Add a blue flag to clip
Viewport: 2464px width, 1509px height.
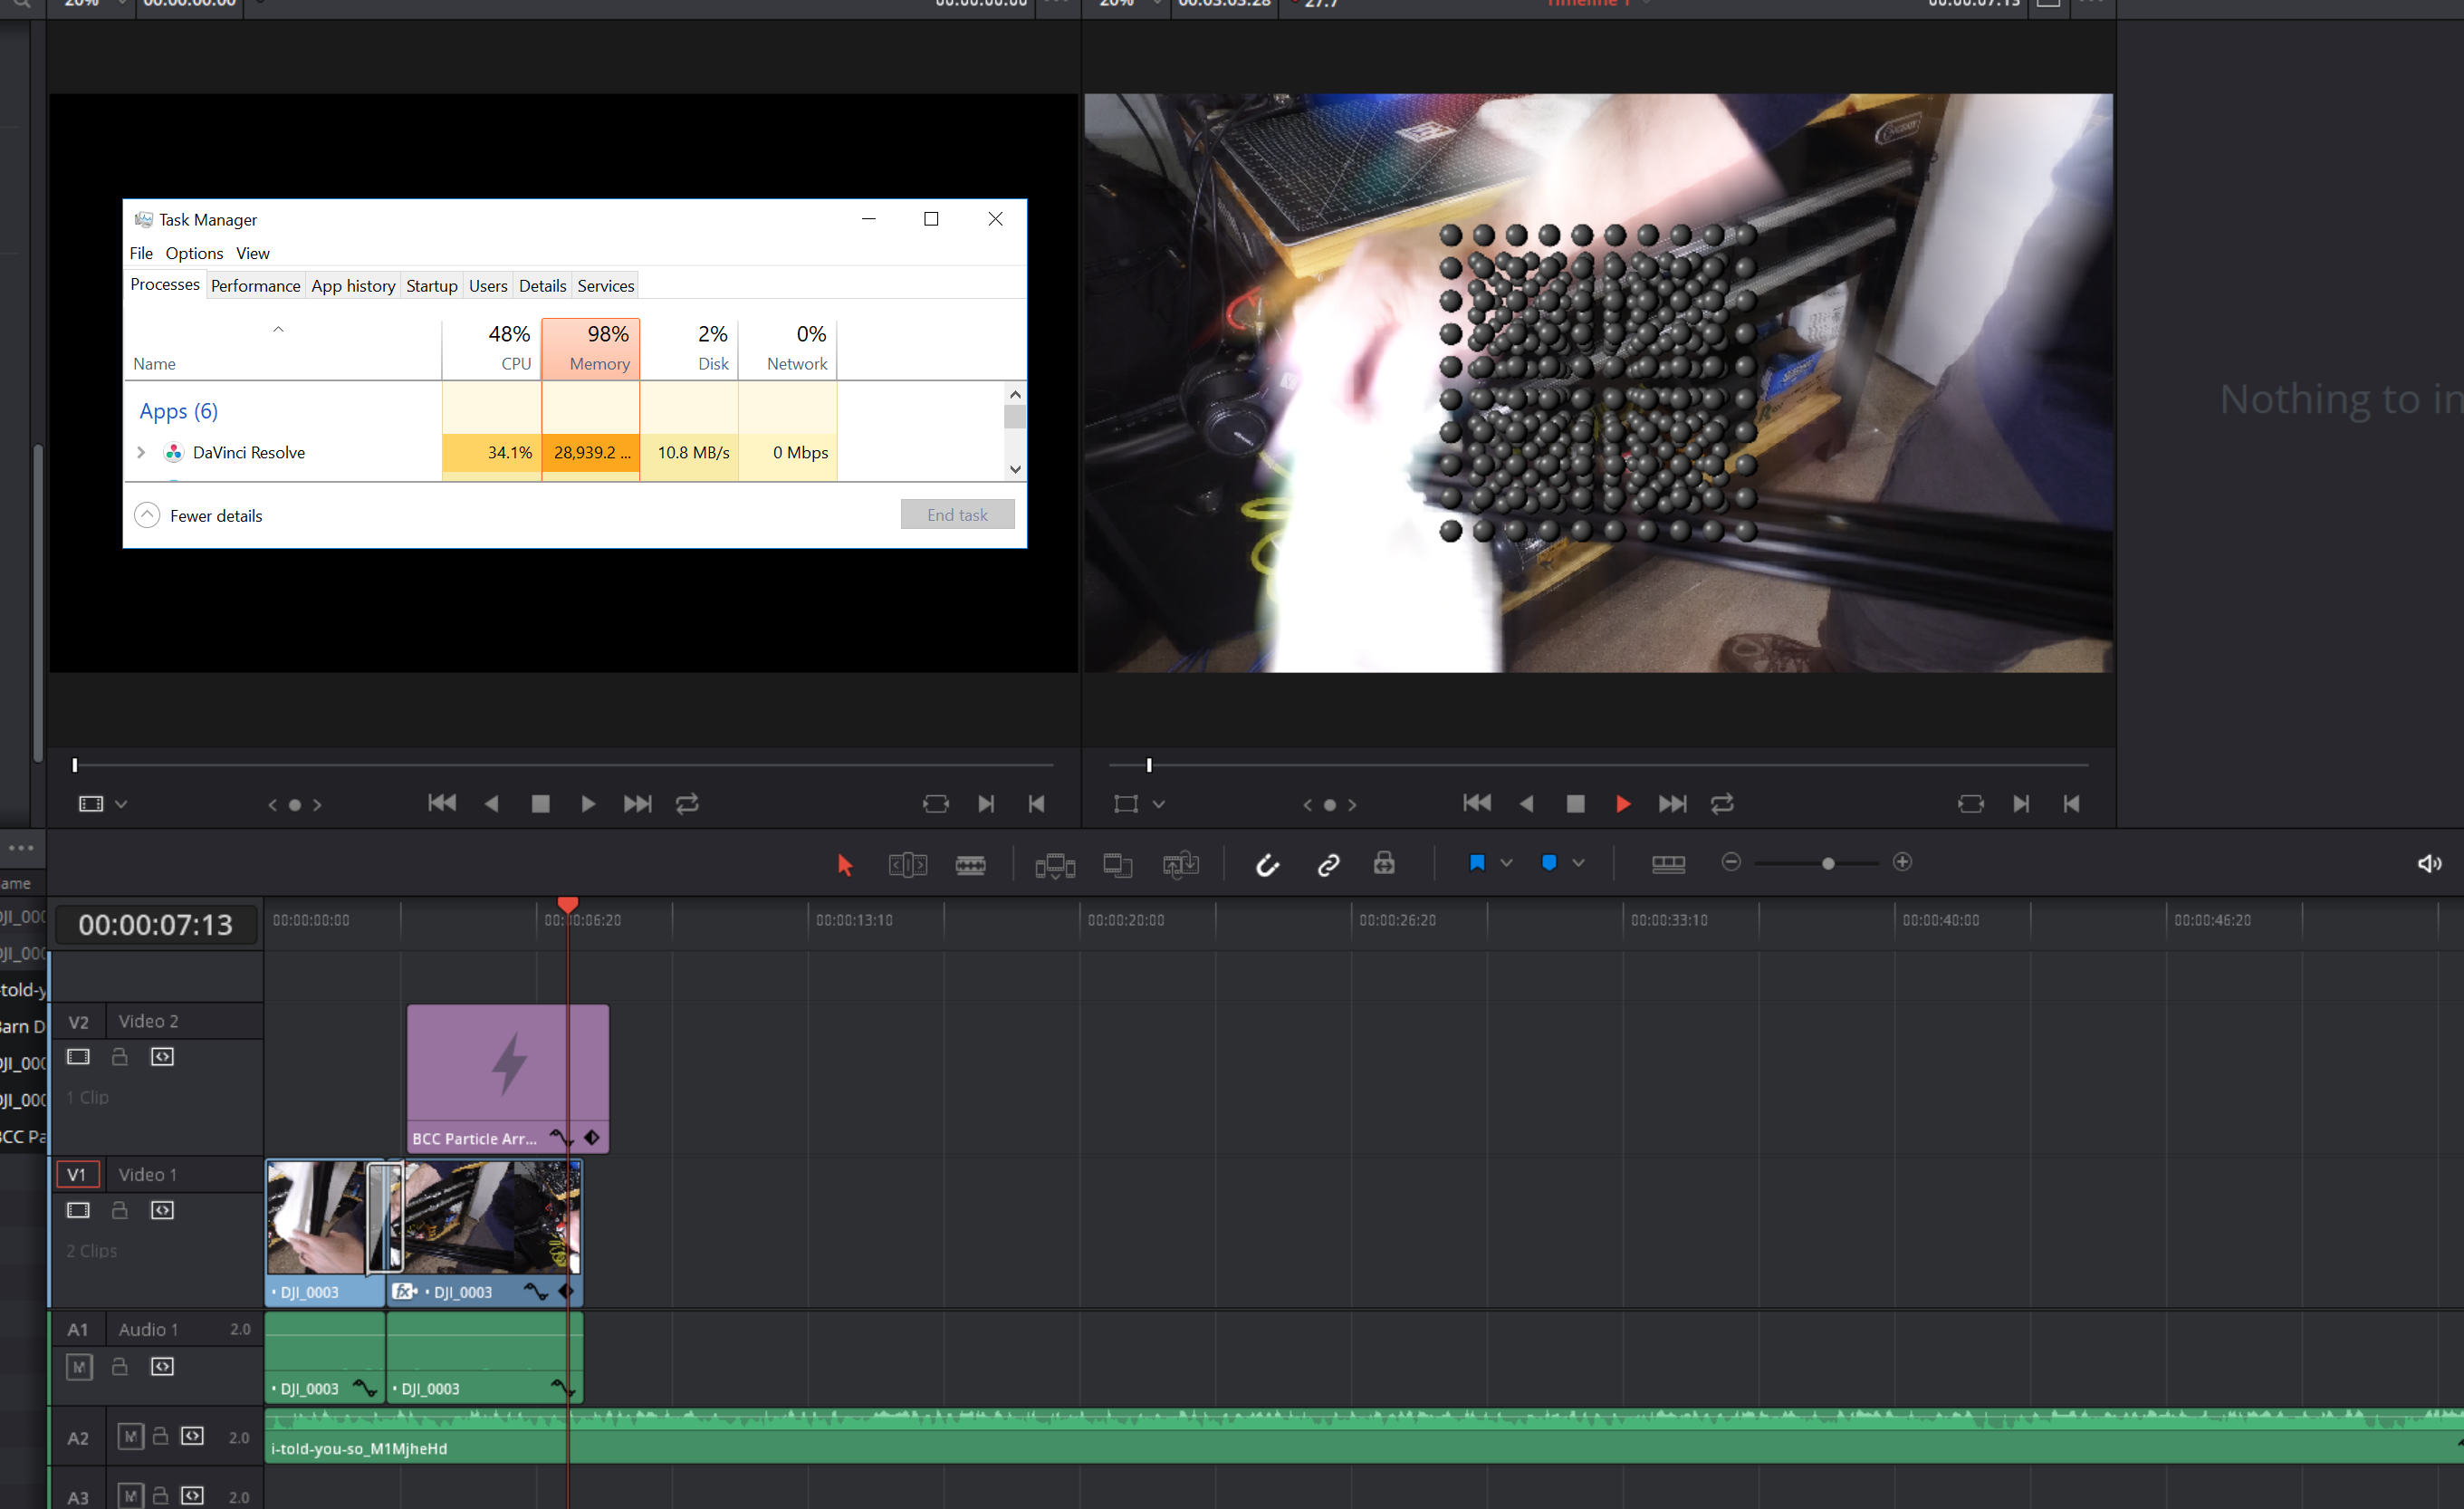1477,862
